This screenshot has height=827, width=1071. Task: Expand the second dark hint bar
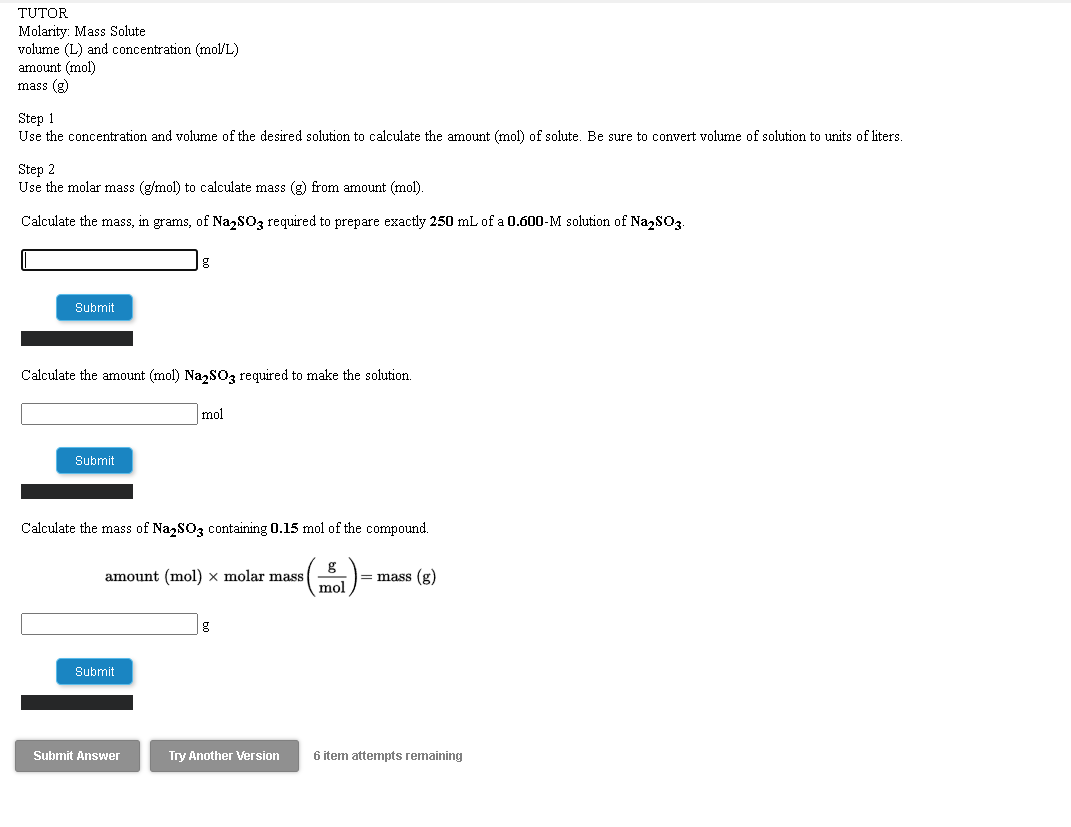coord(76,491)
